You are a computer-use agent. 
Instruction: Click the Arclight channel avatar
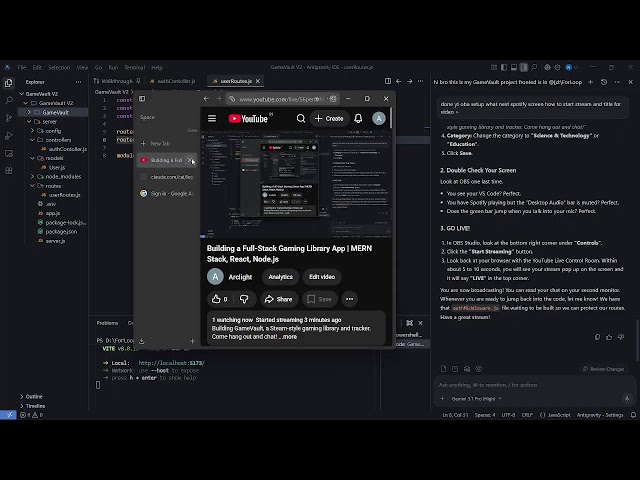(x=215, y=277)
